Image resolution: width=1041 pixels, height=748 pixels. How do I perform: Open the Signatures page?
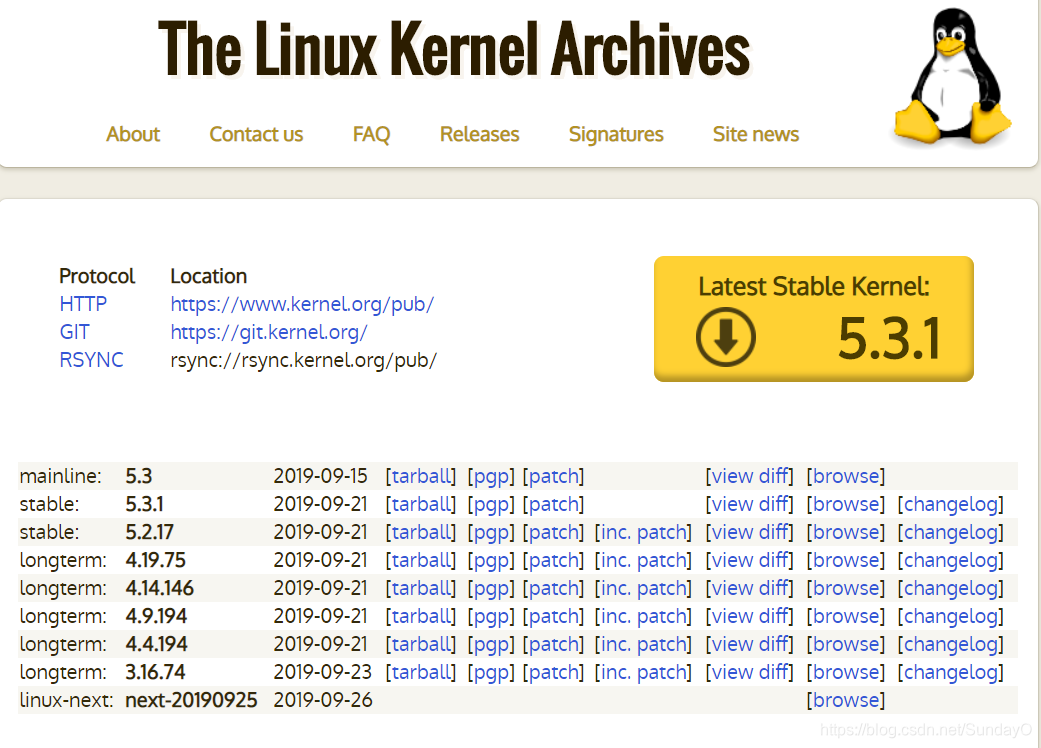coord(616,134)
